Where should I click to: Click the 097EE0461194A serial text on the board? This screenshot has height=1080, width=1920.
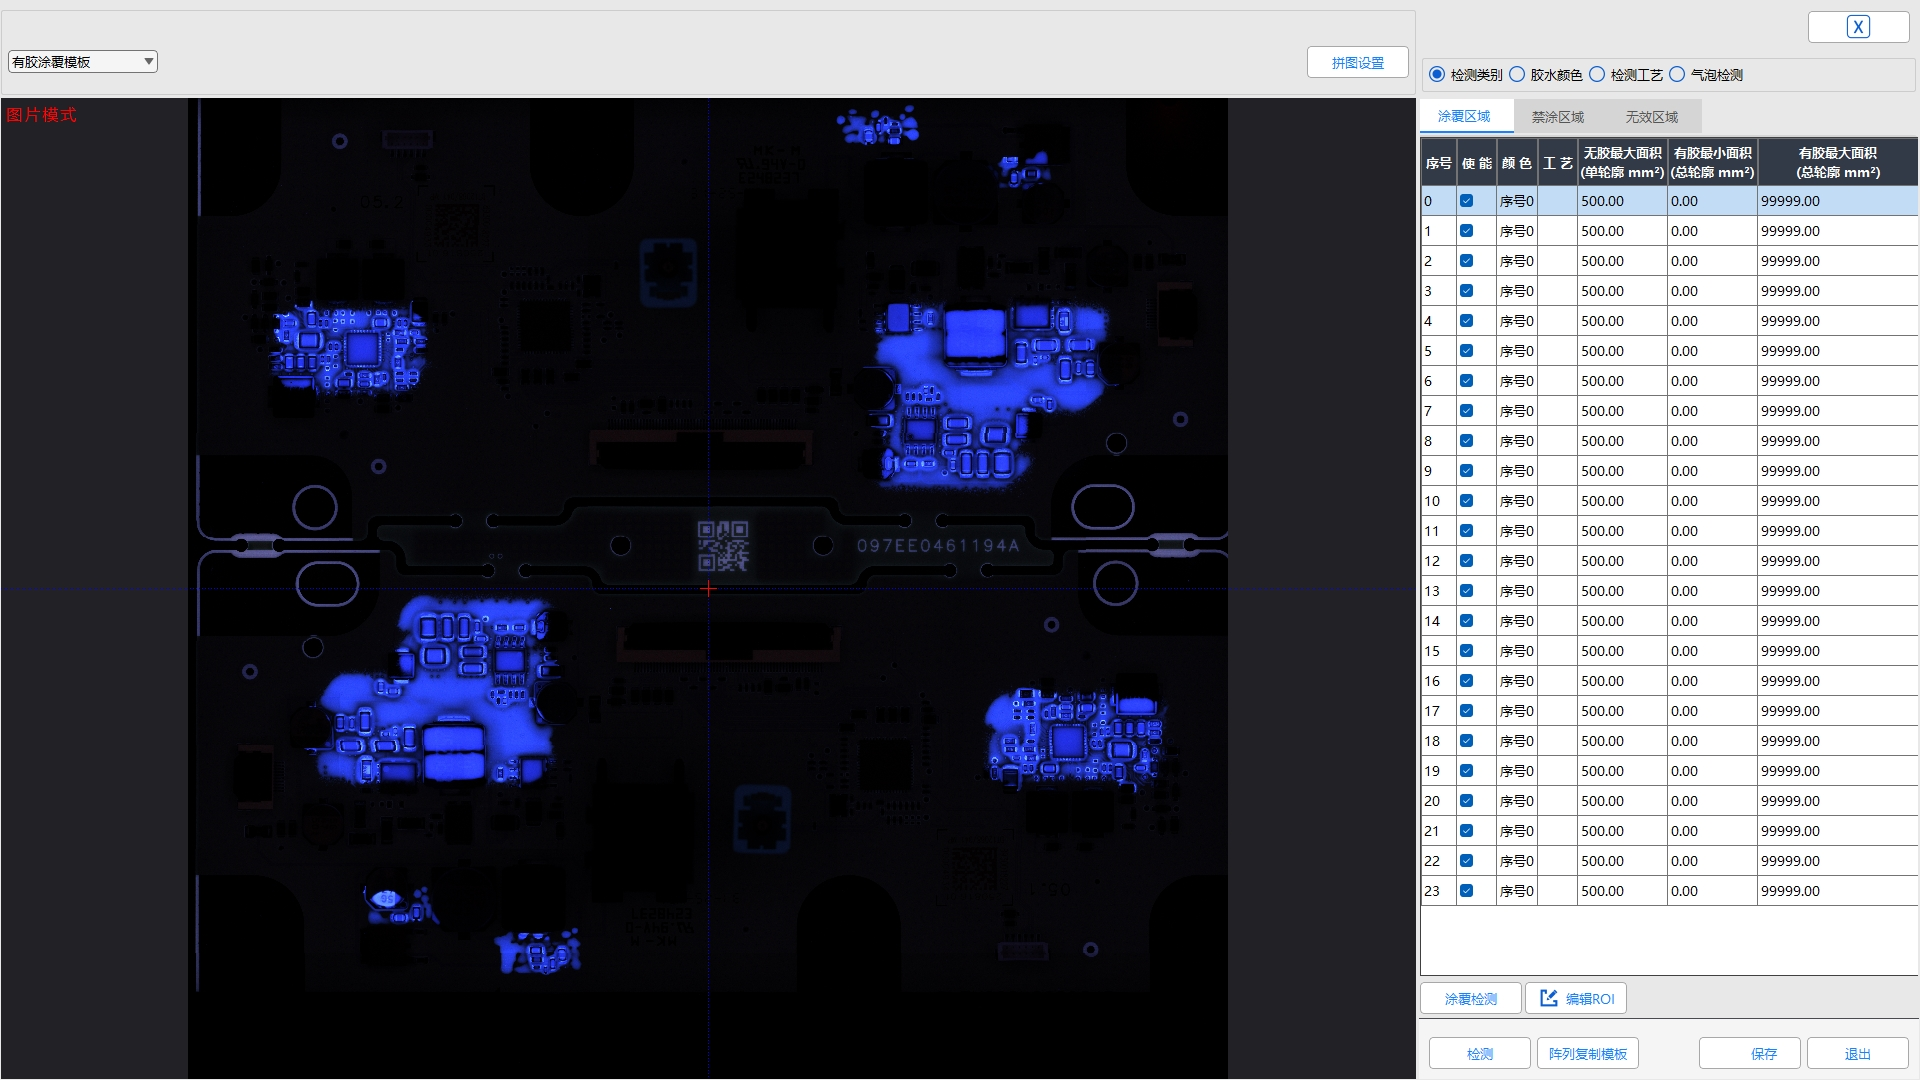coord(937,546)
